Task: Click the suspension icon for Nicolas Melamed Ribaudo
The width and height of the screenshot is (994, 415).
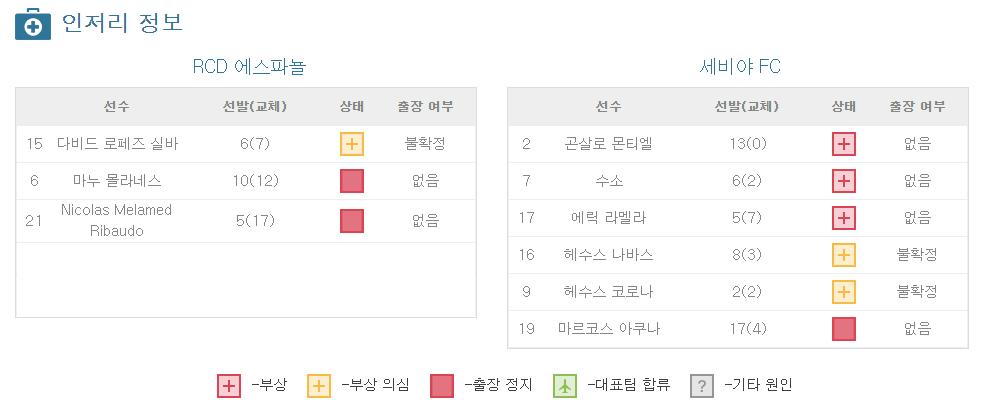Action: [352, 221]
